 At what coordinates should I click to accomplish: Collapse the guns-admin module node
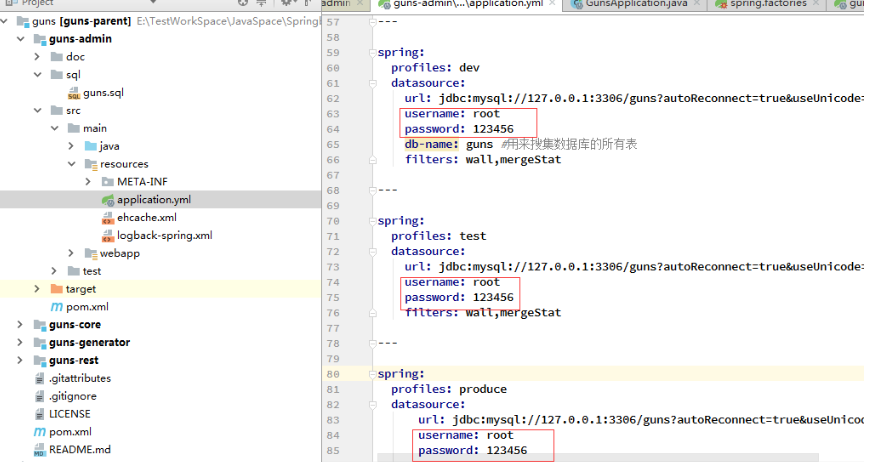click(21, 39)
